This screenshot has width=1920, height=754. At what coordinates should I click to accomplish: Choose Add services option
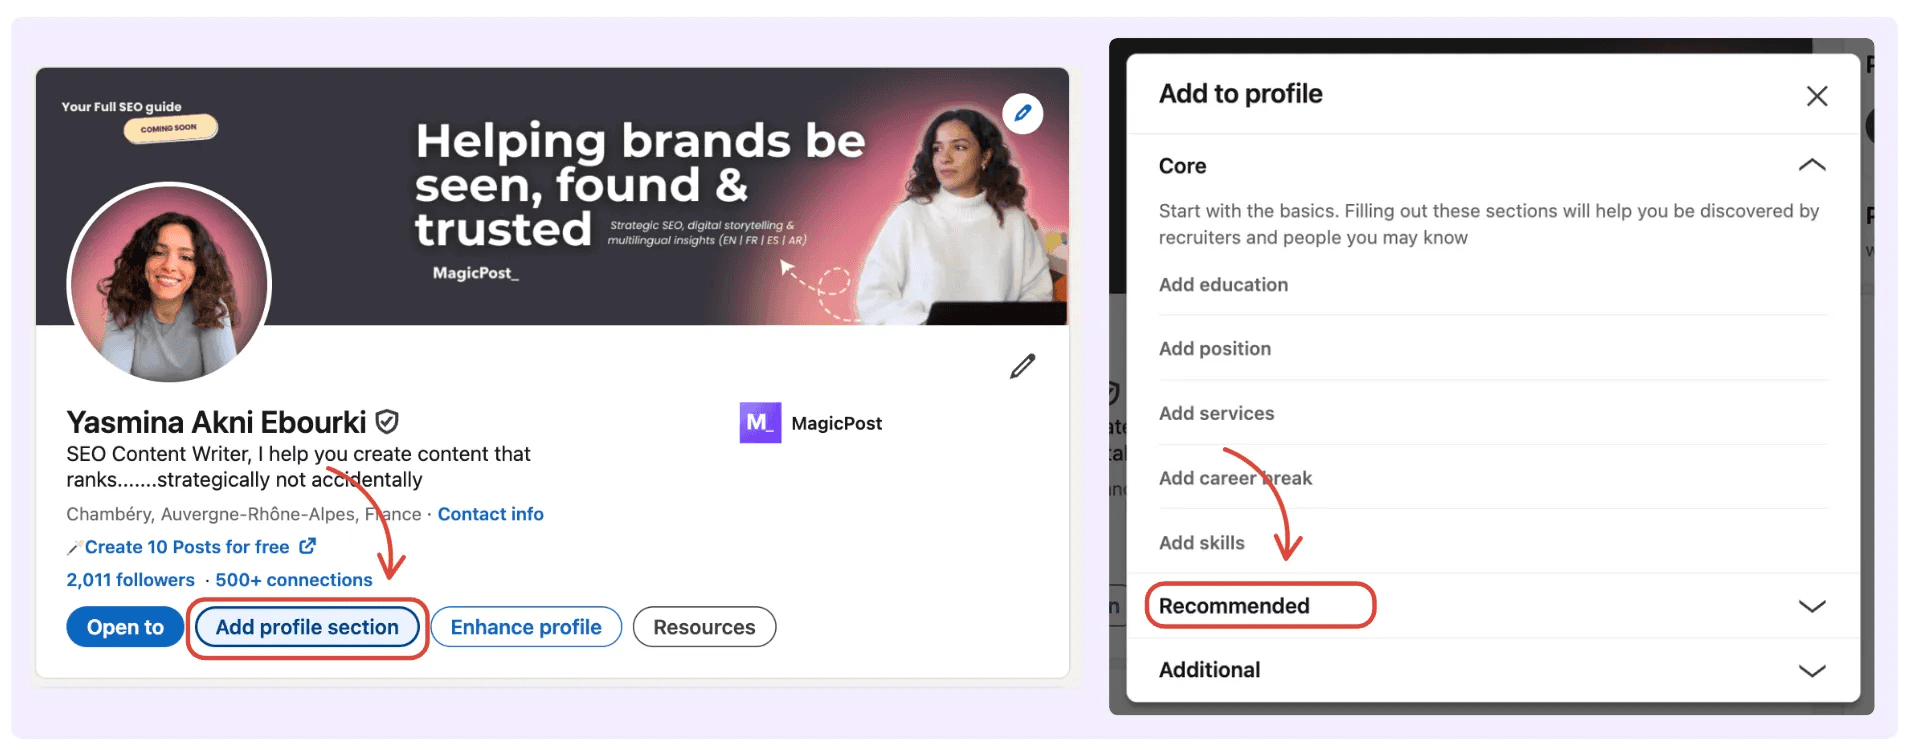1216,413
